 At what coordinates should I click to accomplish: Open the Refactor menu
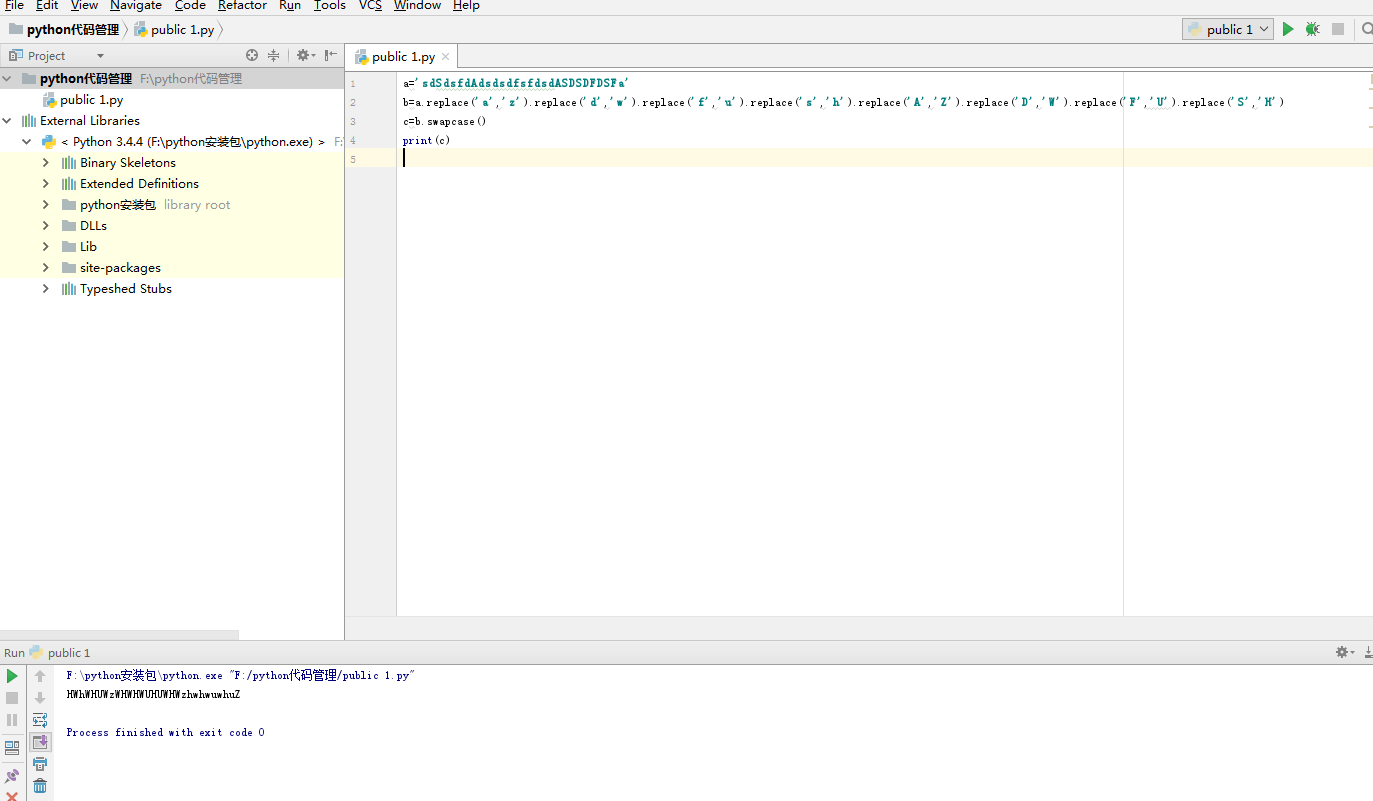[242, 6]
